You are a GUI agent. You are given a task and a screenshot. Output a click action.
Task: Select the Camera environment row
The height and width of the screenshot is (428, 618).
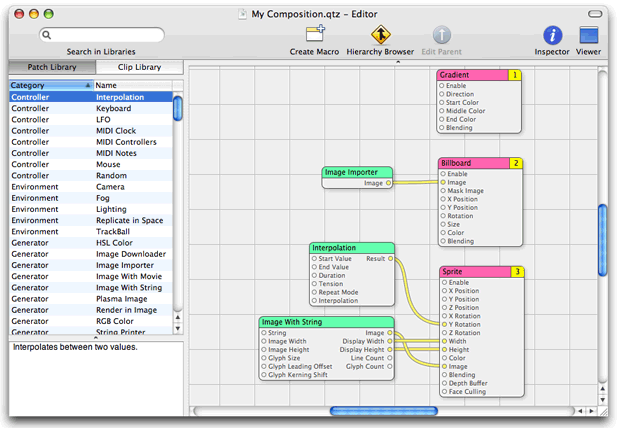[x=91, y=187]
